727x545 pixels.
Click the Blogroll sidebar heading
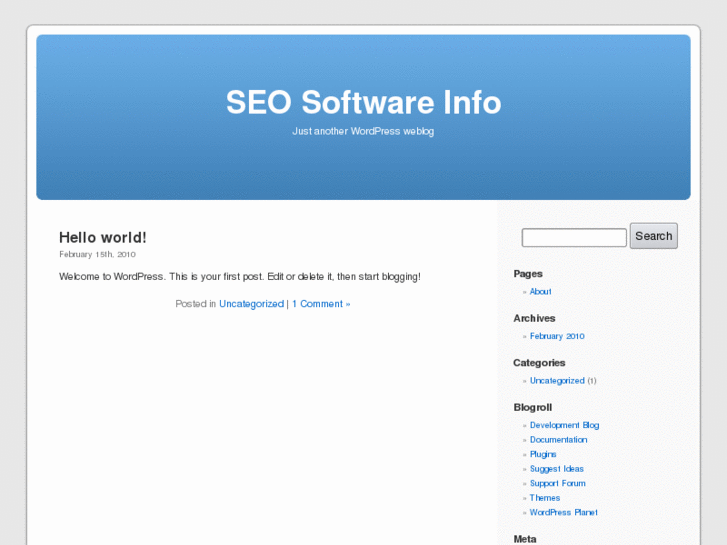pos(532,407)
